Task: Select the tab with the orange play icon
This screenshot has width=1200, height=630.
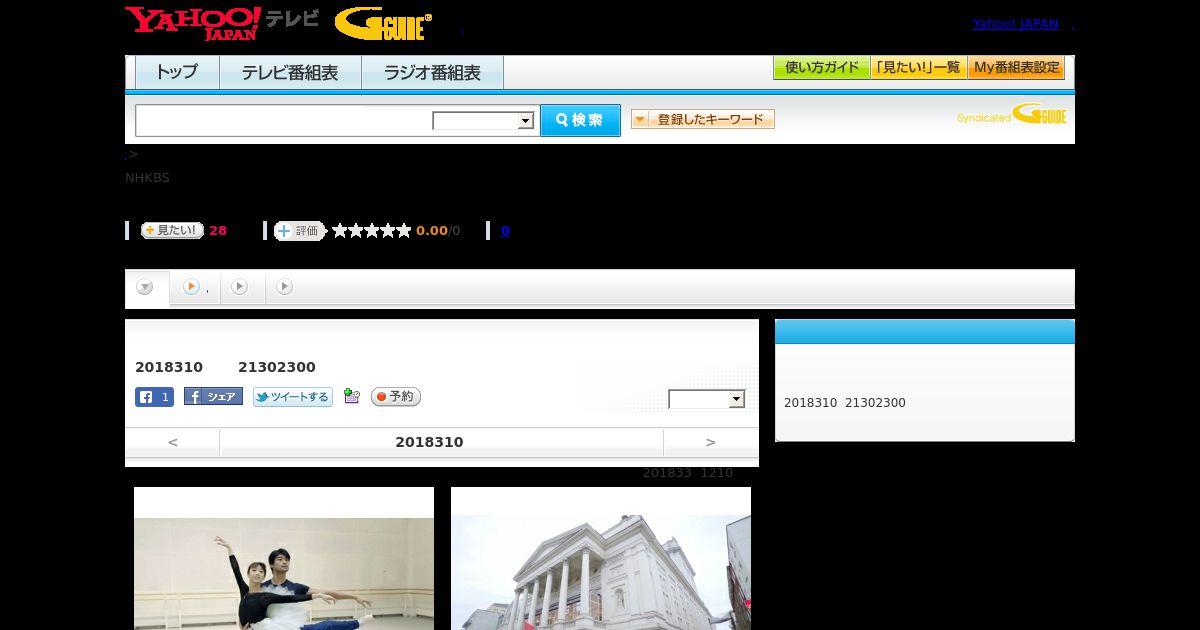Action: coord(196,288)
